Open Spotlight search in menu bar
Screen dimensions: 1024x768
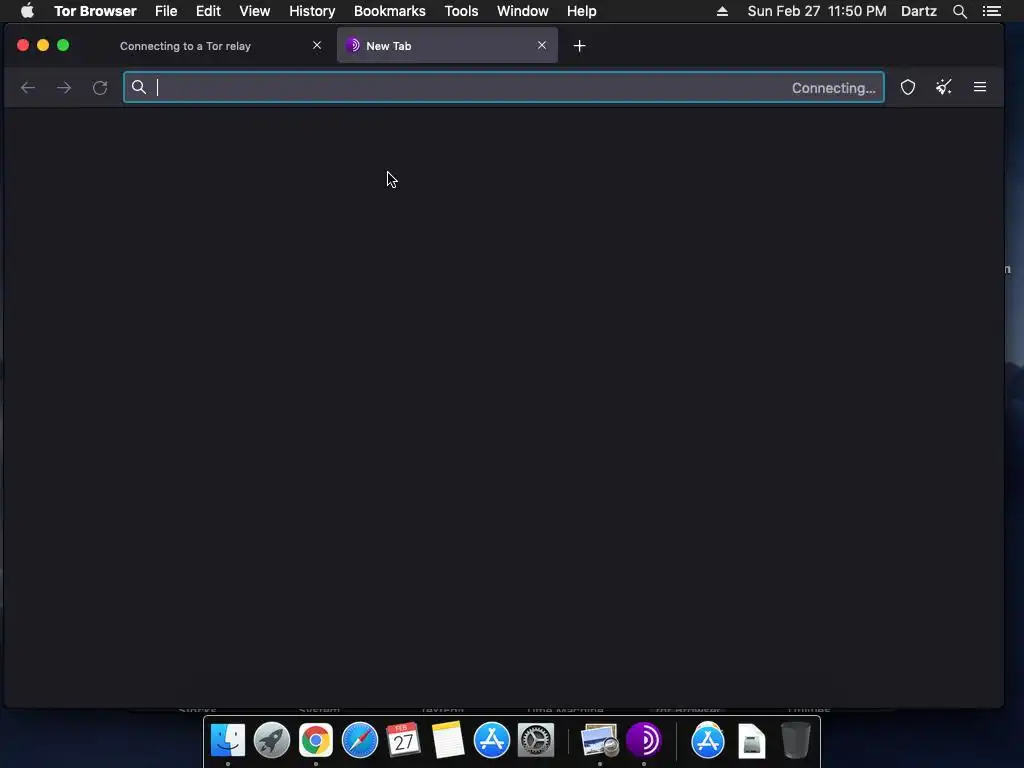tap(960, 11)
